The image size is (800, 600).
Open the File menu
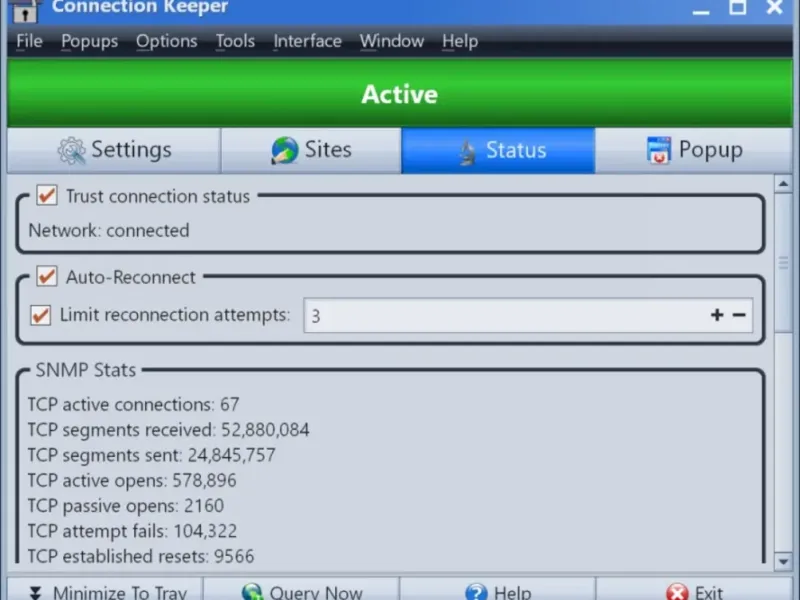click(29, 41)
